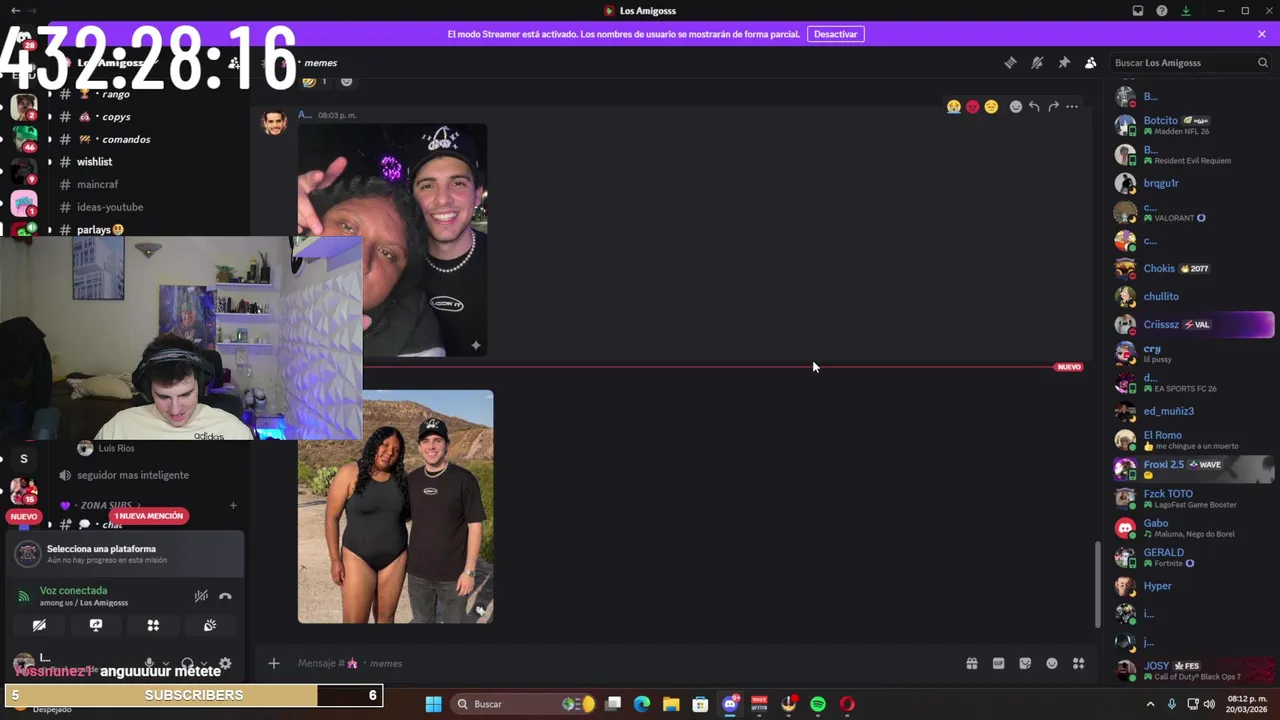Screen dimensions: 1280x720
Task: Start an activity in voice panel
Action: click(153, 625)
